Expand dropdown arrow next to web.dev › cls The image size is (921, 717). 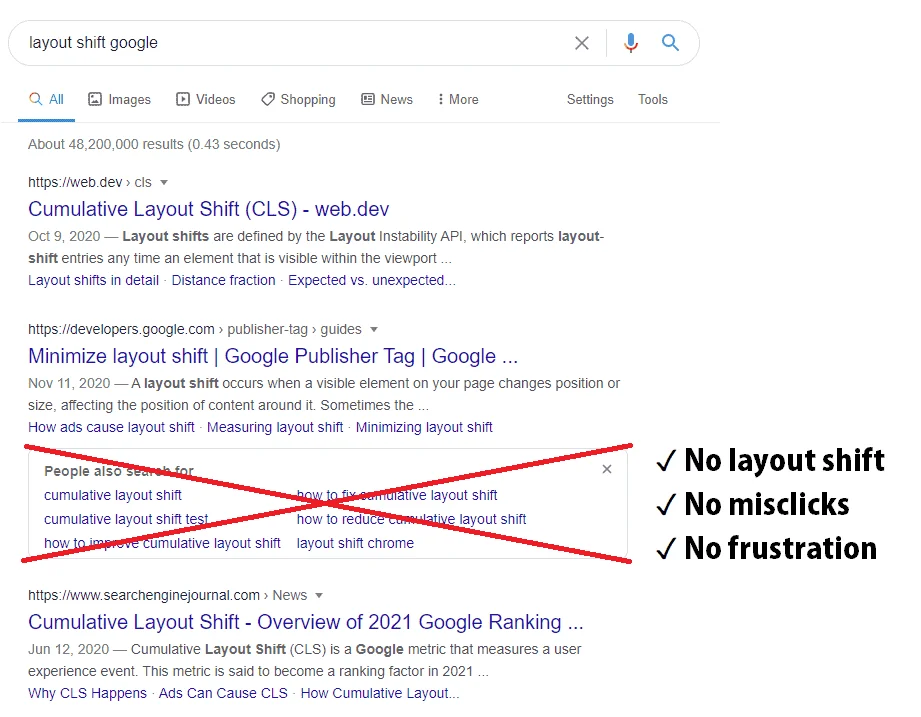(164, 183)
